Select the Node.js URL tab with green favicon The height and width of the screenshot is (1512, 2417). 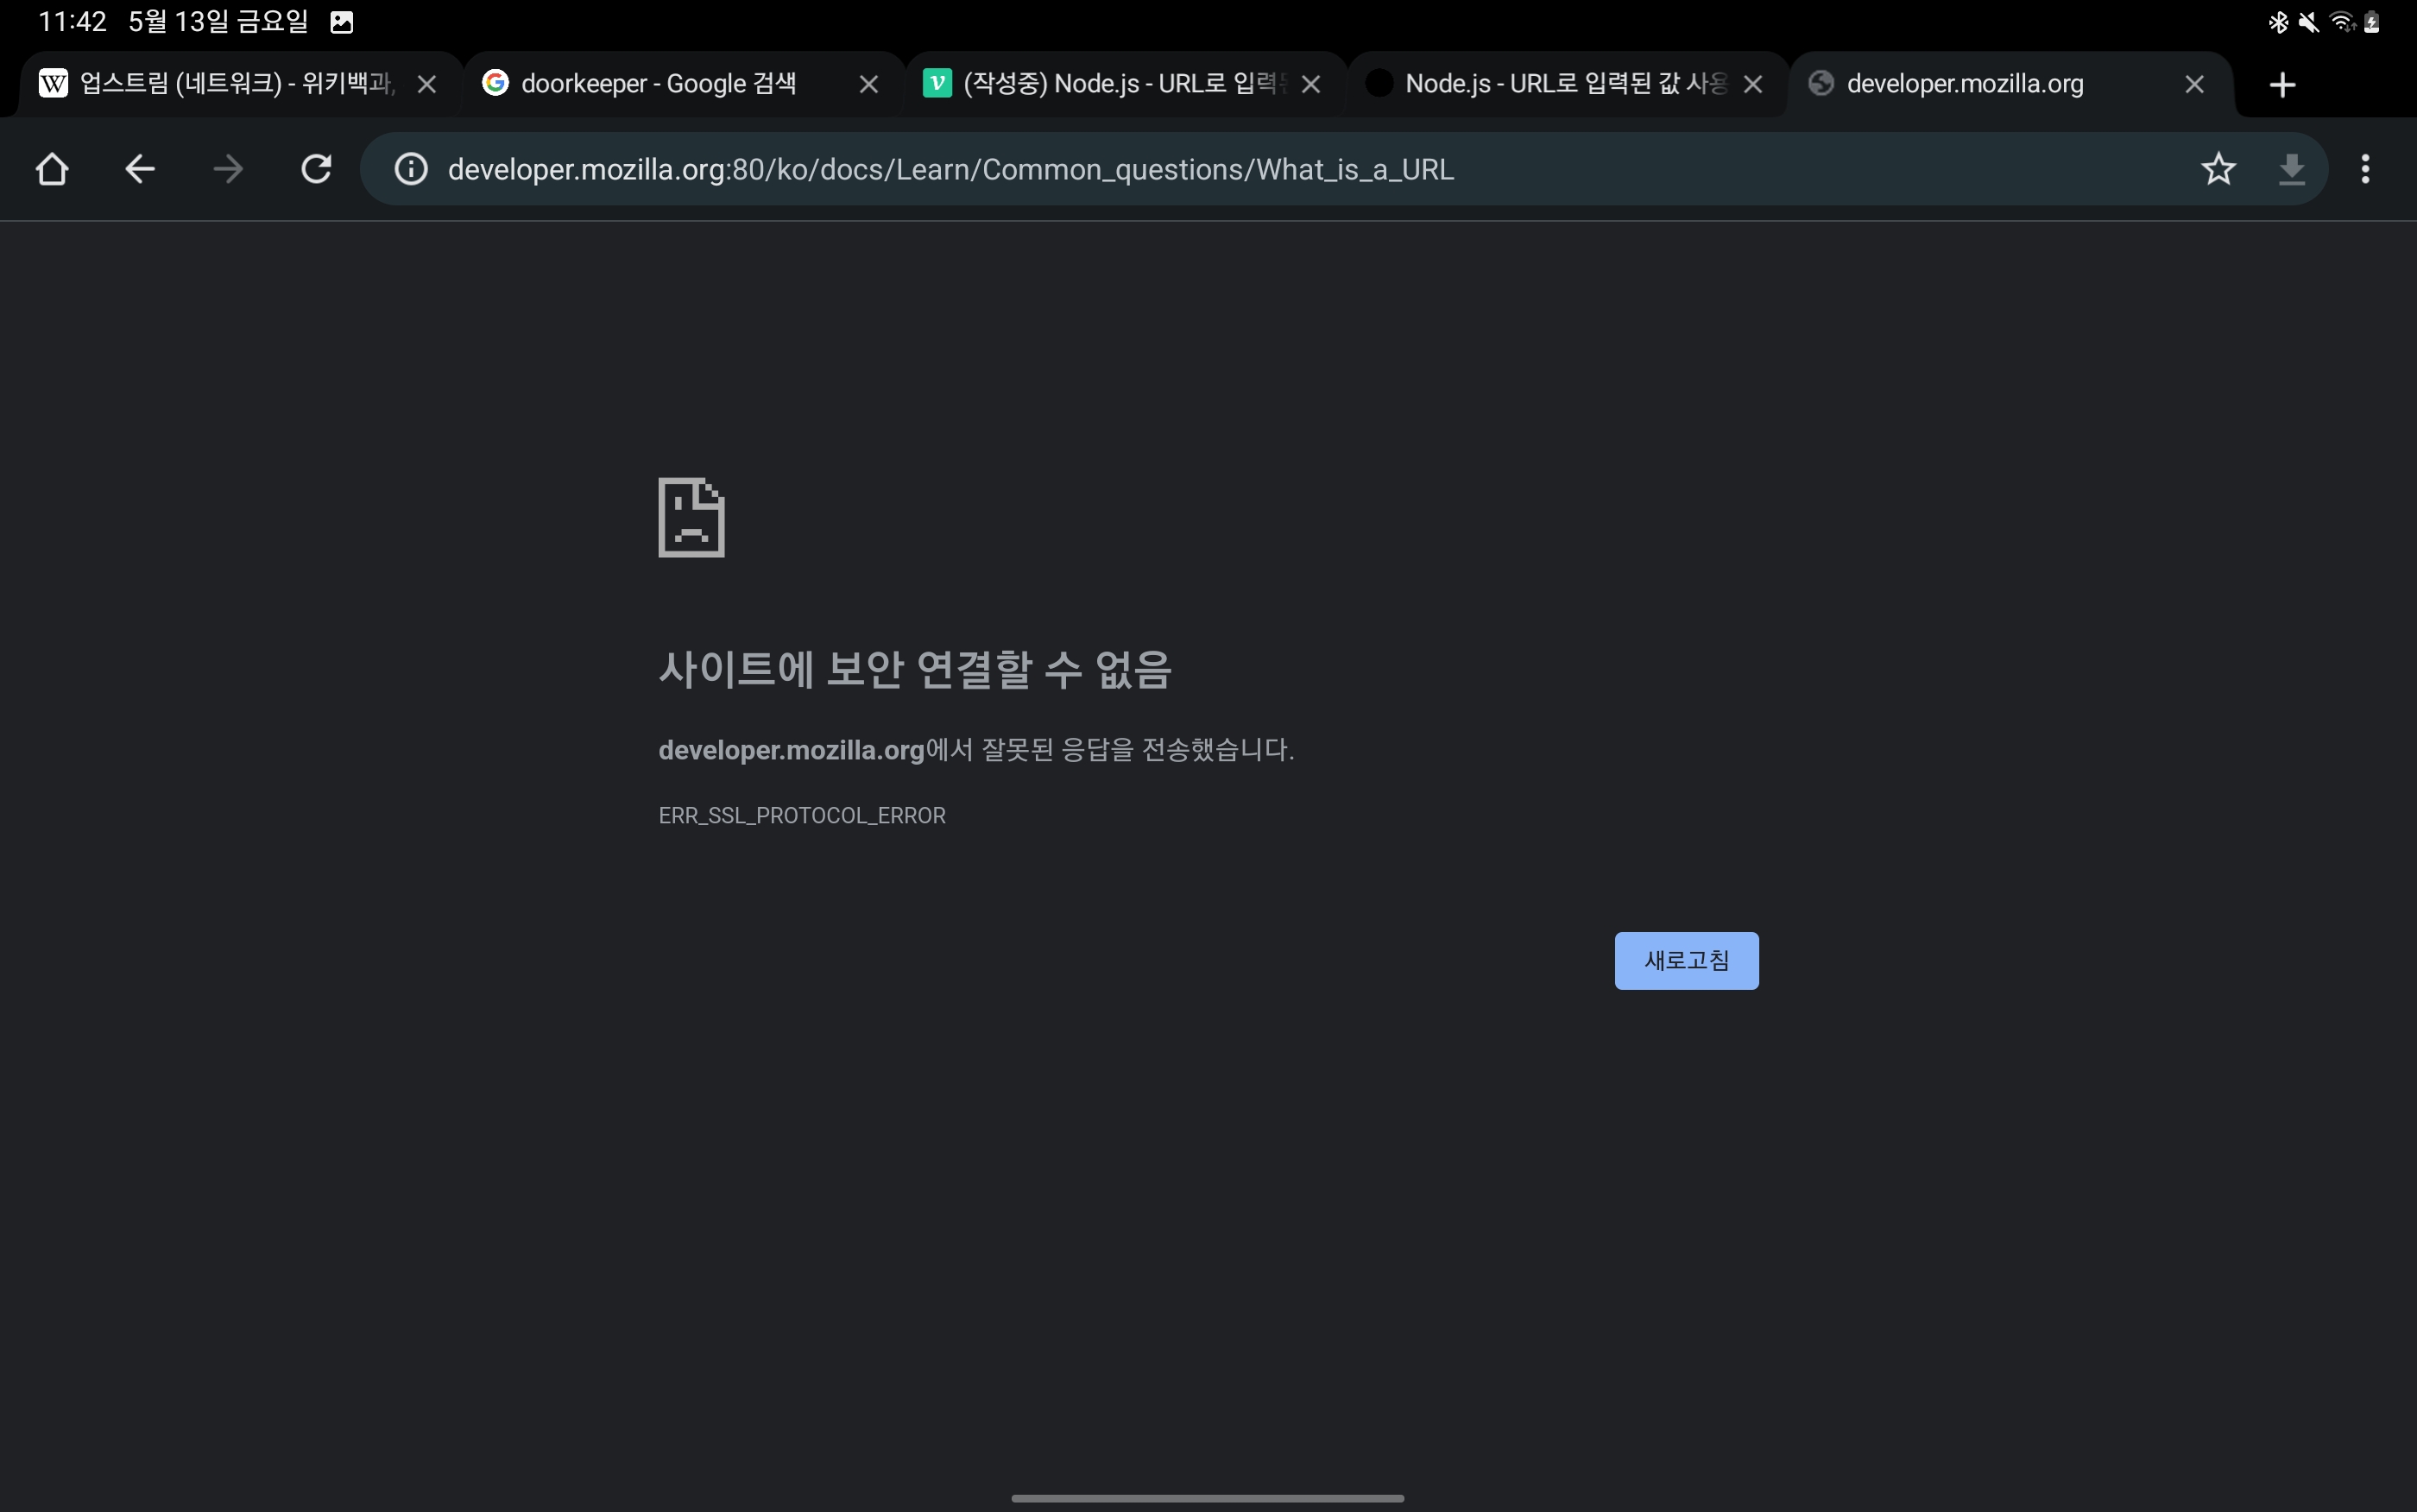click(x=1110, y=83)
